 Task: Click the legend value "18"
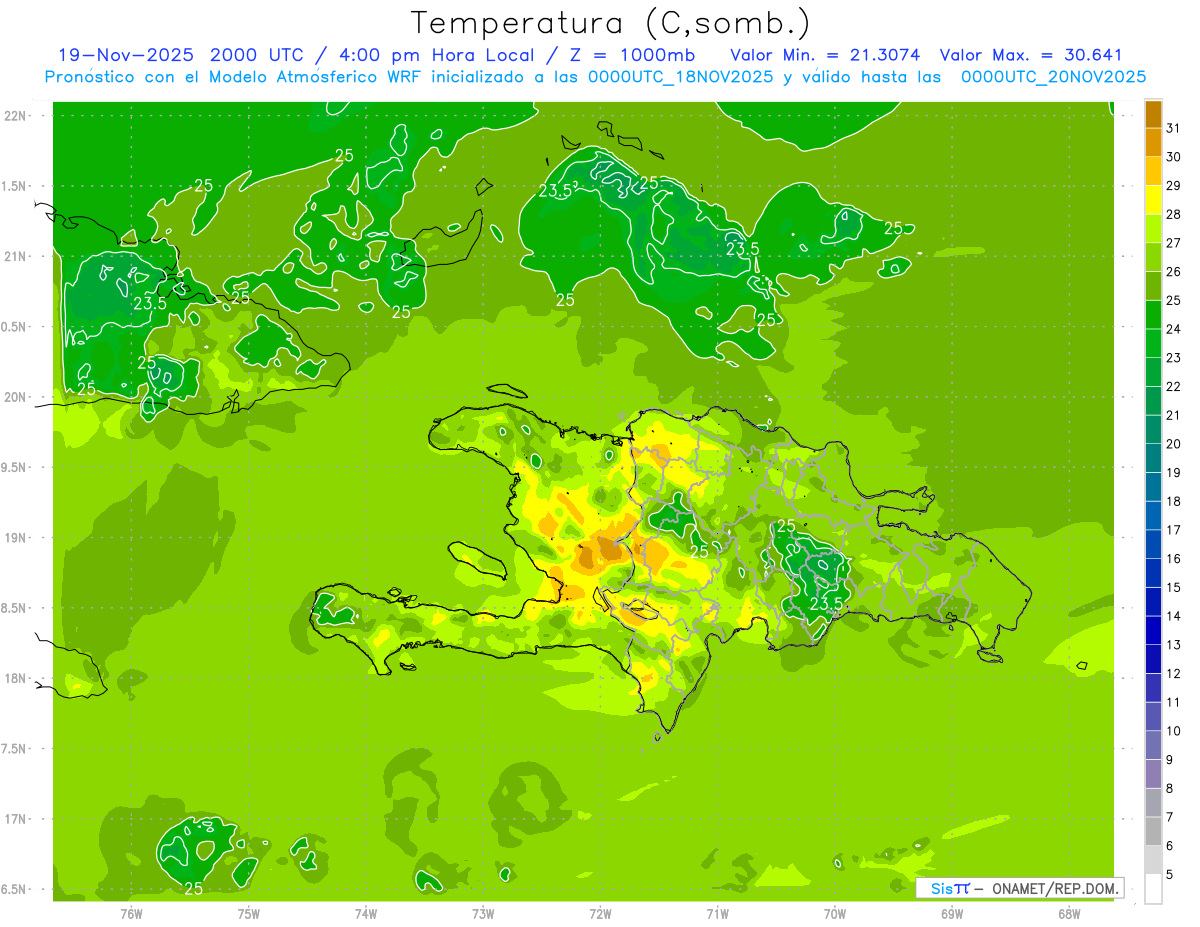tap(1174, 502)
